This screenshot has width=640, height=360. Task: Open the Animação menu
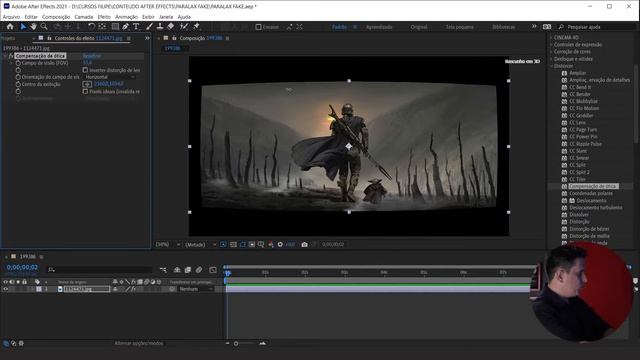pyautogui.click(x=127, y=17)
